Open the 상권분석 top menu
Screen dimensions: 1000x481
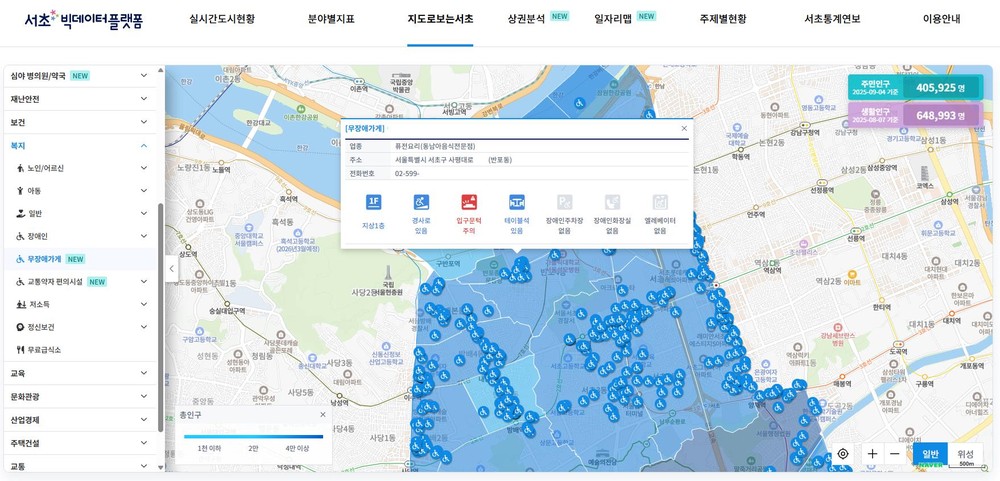pos(526,18)
